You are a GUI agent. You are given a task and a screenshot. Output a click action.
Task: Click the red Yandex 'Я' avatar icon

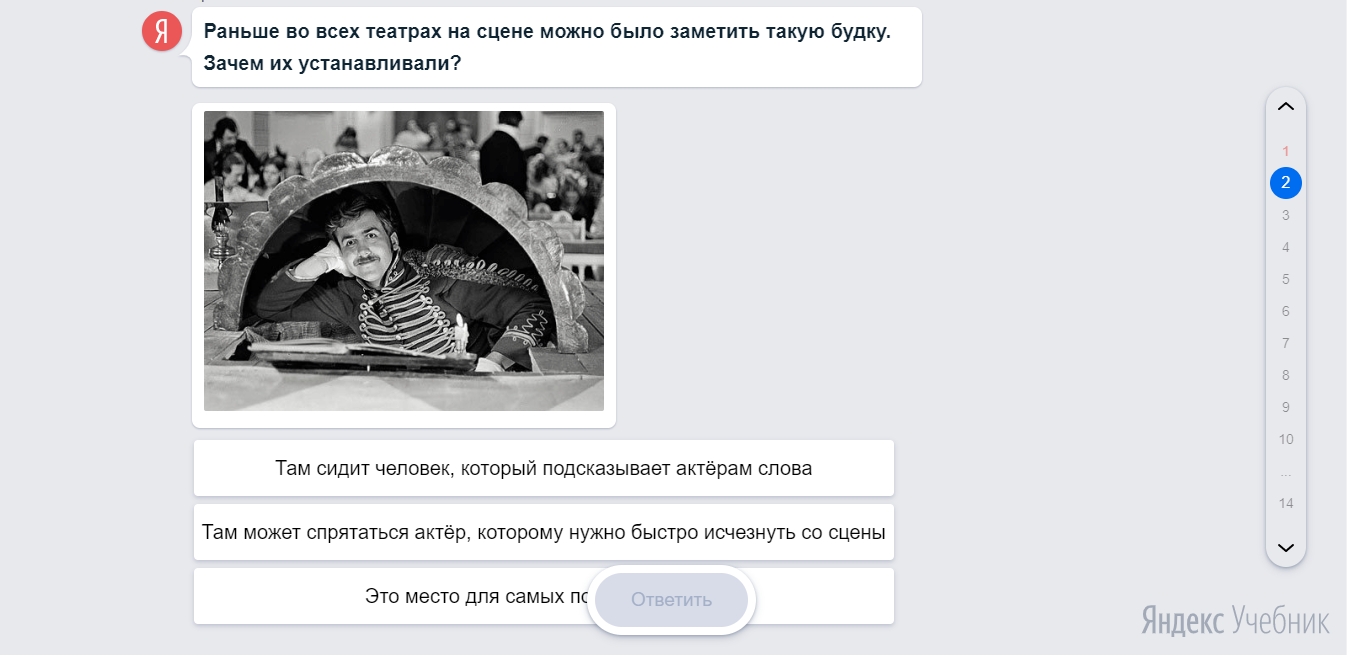click(161, 31)
